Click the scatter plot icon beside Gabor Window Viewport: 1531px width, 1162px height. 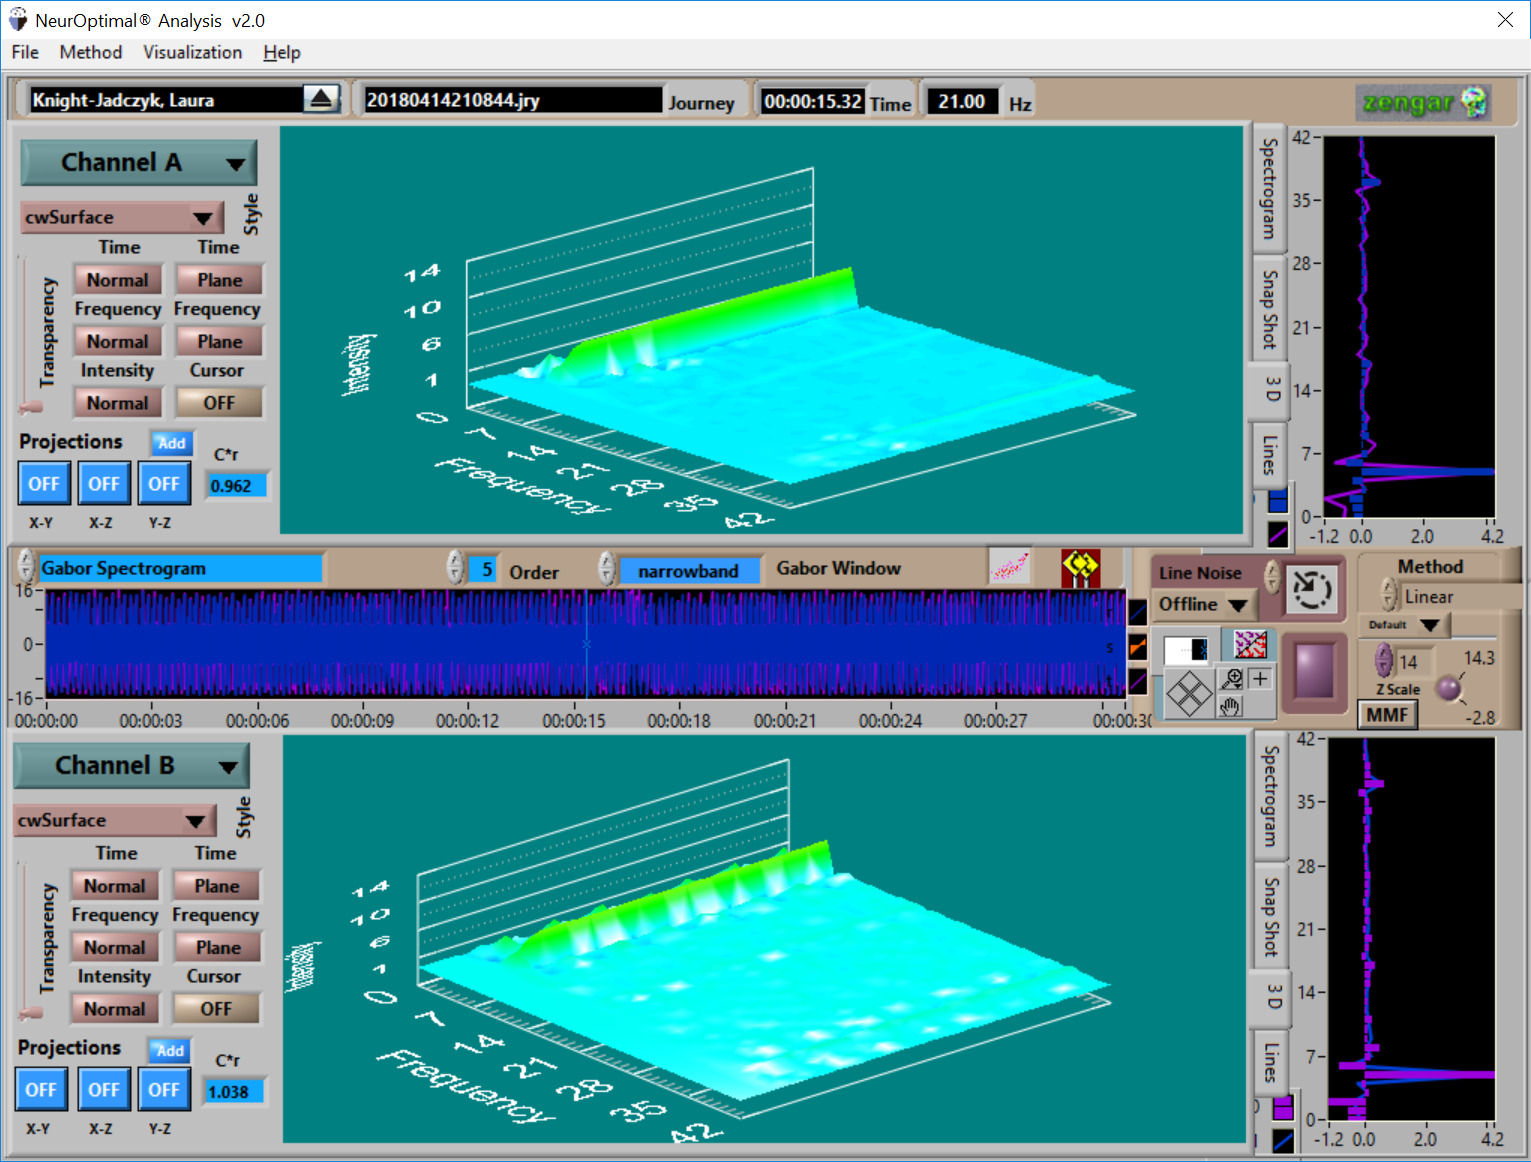tap(1011, 567)
